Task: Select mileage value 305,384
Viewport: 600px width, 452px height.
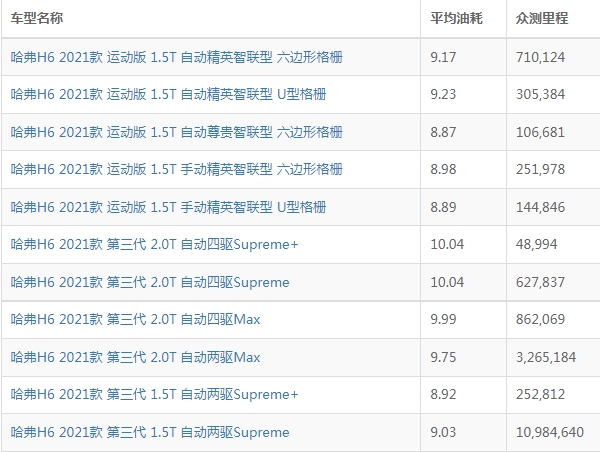Action: (x=540, y=95)
